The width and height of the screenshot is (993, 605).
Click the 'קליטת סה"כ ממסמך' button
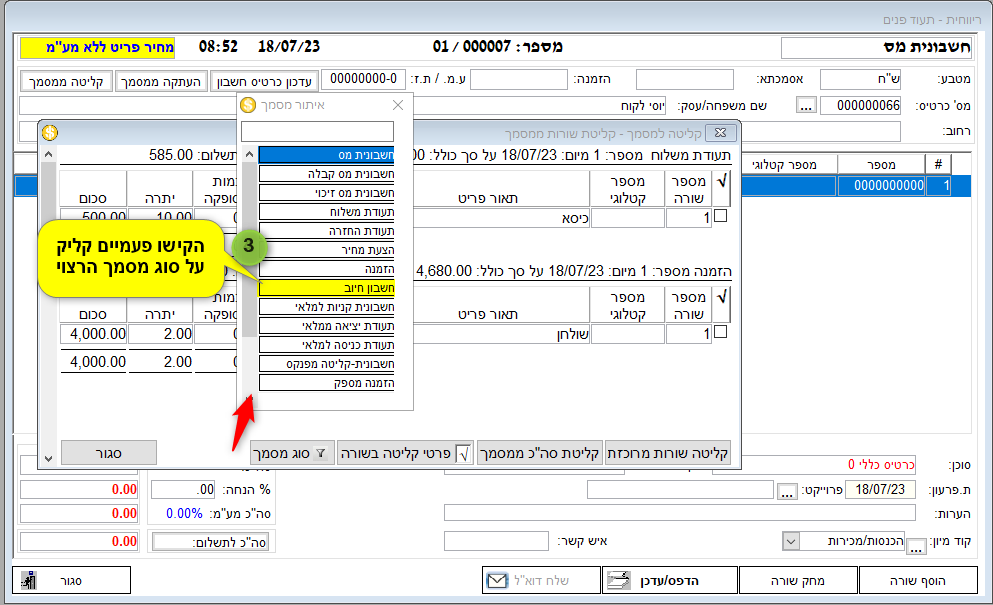click(539, 454)
